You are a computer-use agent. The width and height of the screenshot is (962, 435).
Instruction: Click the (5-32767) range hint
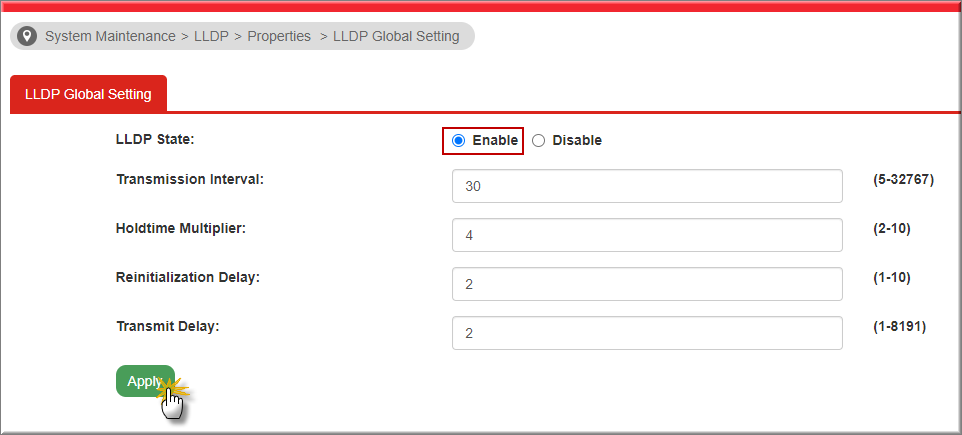(903, 180)
